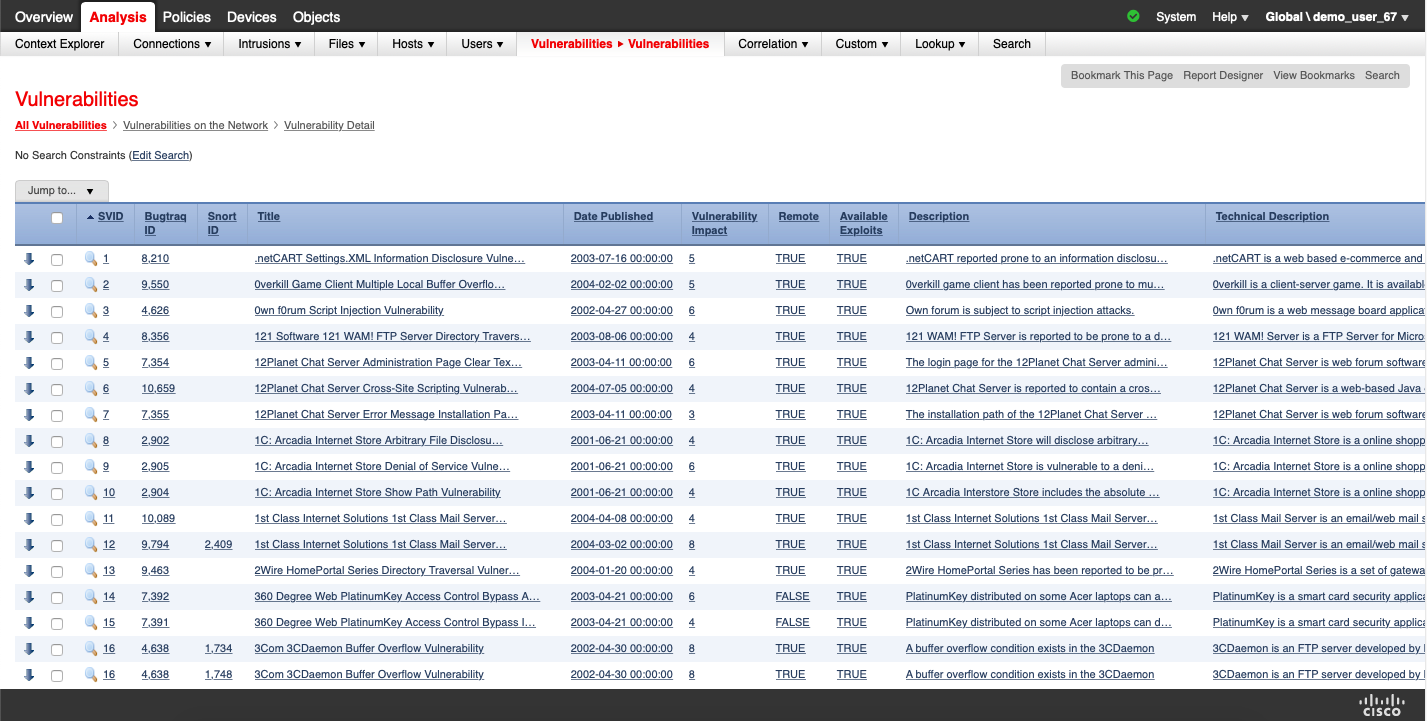Screen dimensions: 1427x721
Task: Toggle the select-all checkbox in table header
Action: (x=57, y=218)
